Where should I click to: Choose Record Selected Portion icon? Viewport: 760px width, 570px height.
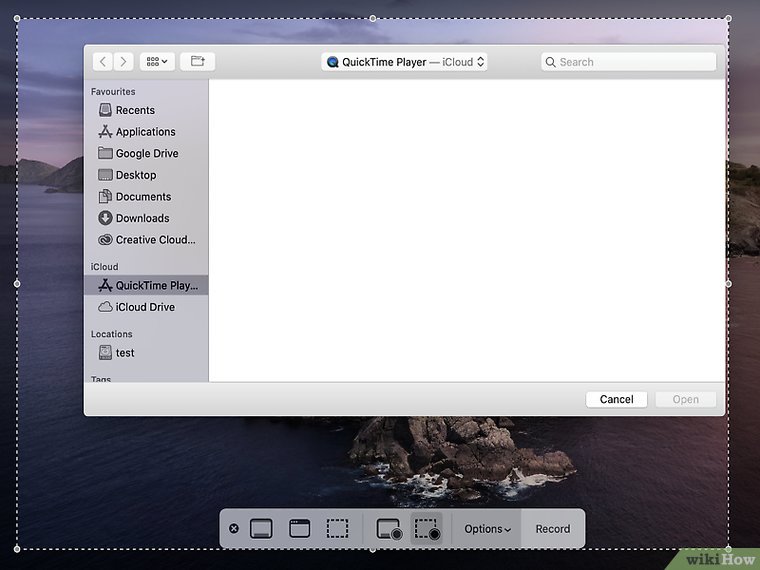tap(427, 529)
